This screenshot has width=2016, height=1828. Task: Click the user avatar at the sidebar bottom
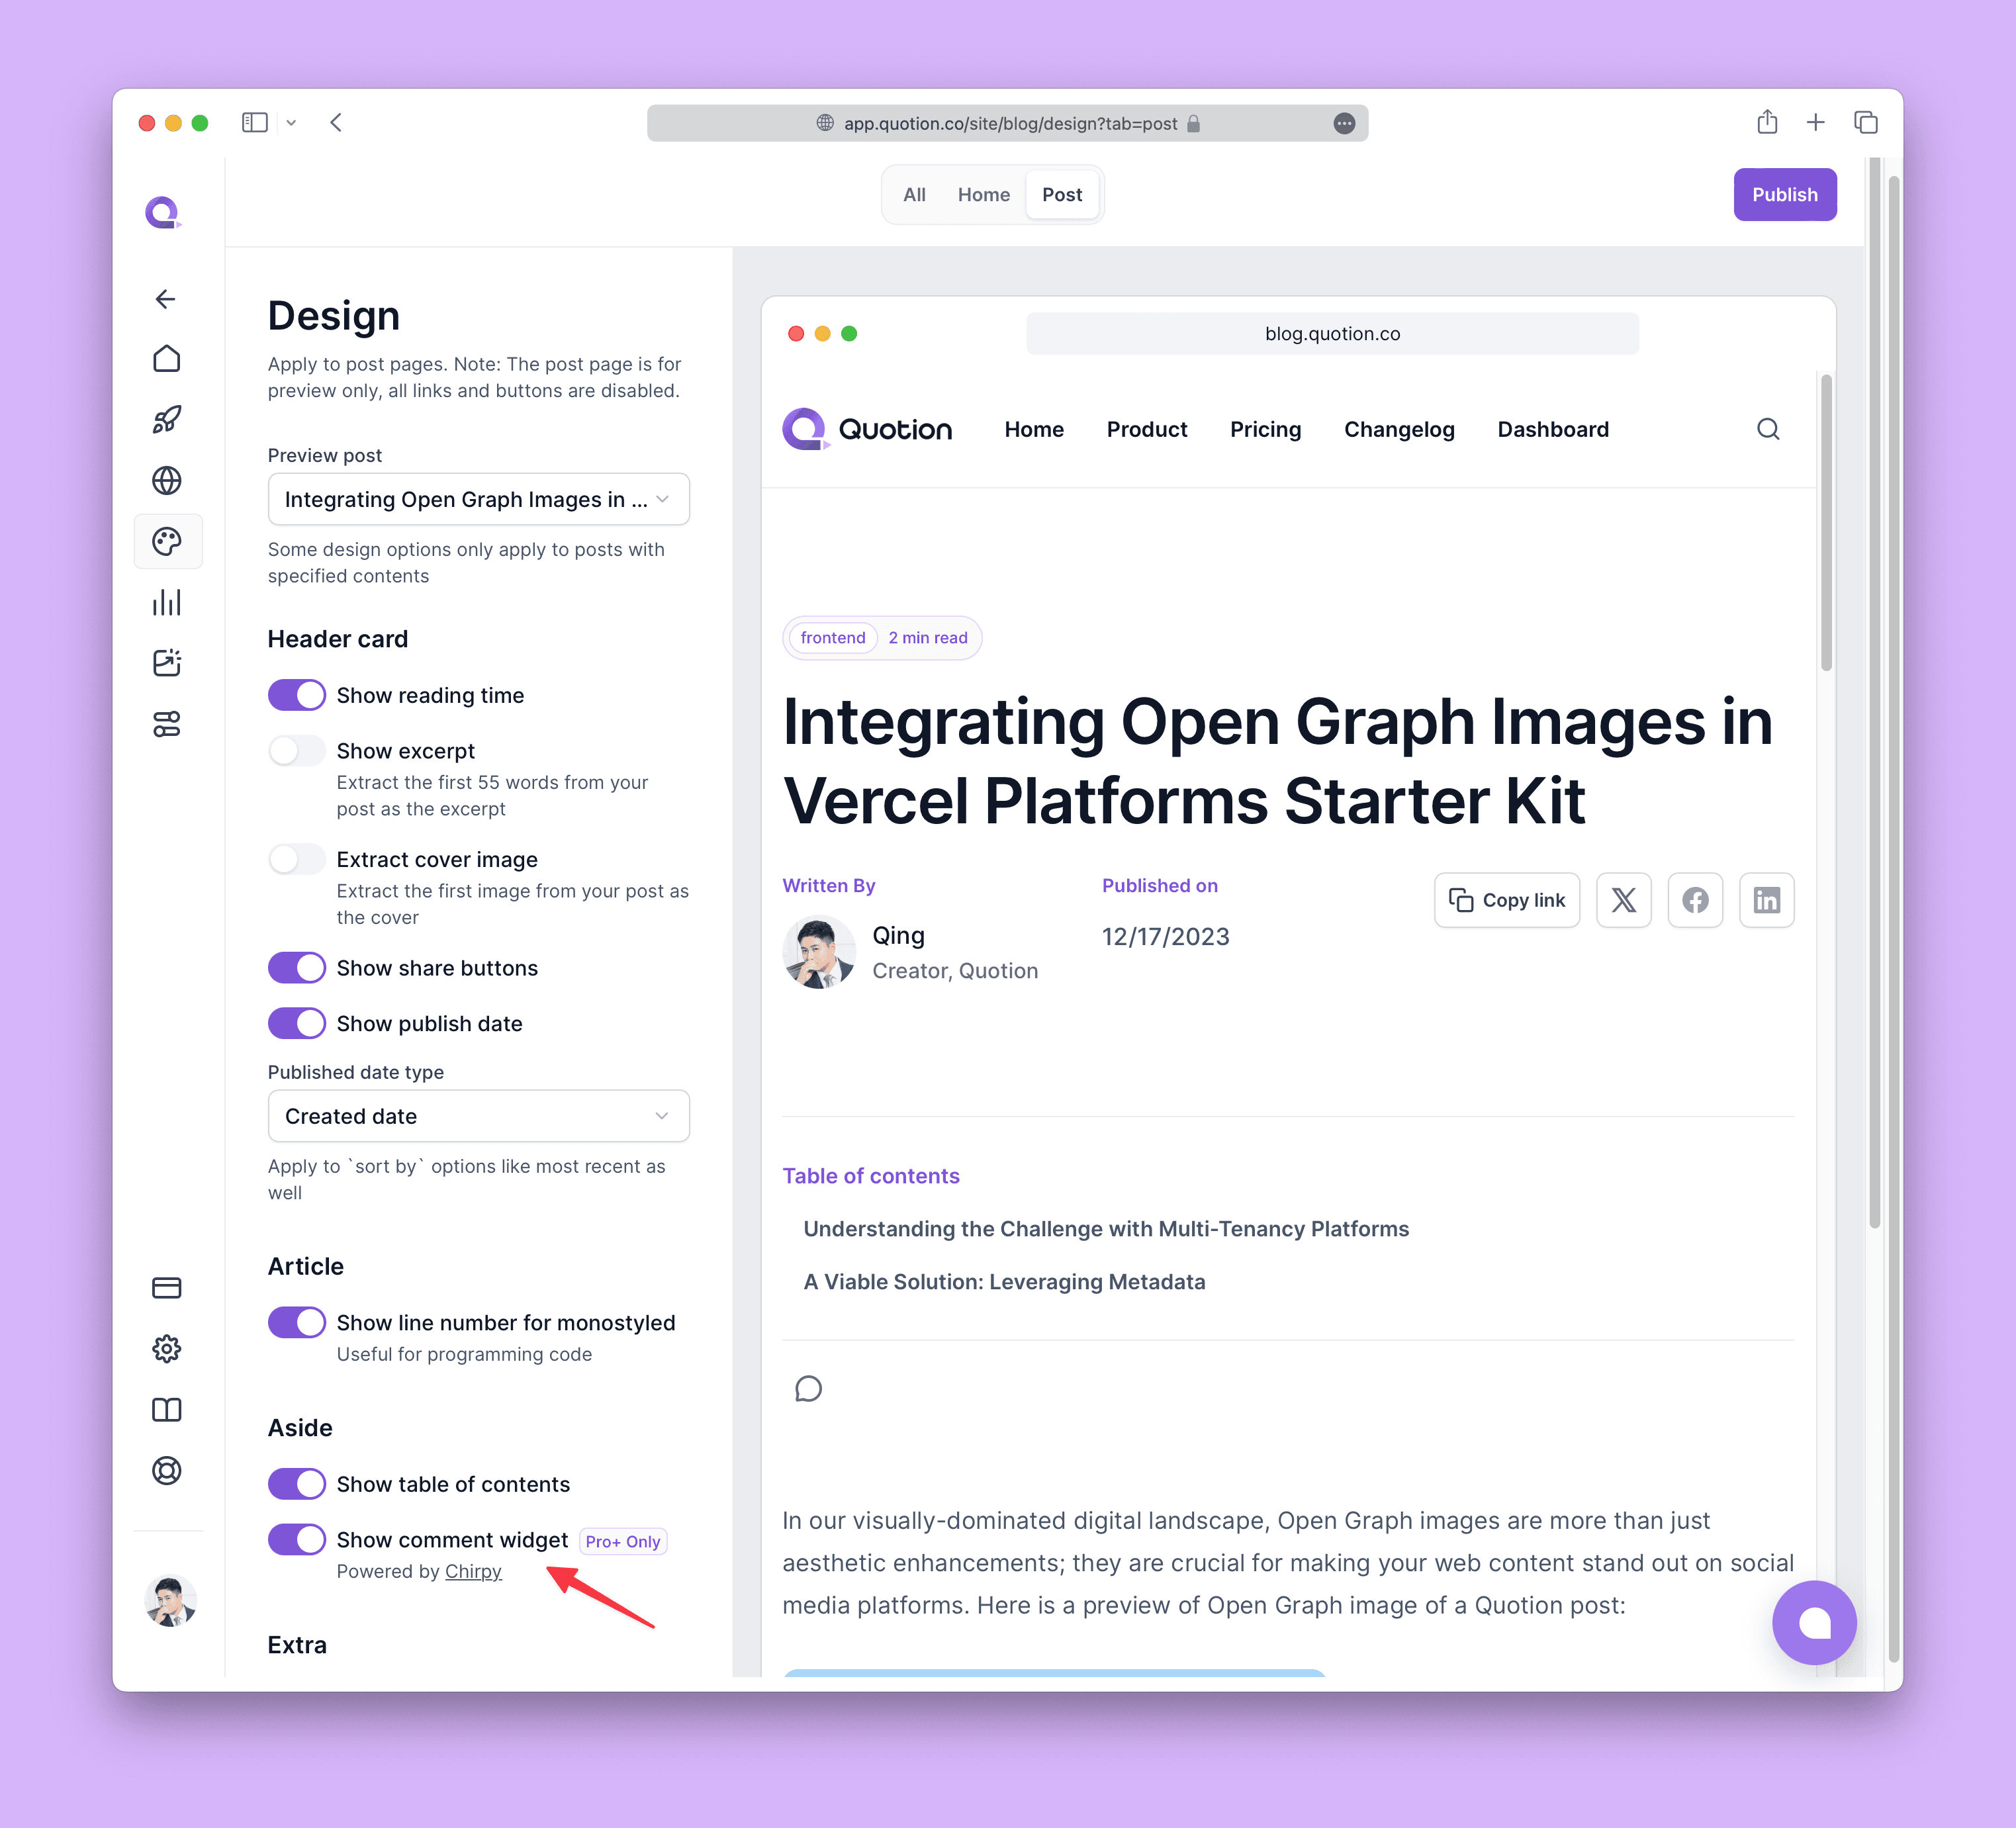170,1601
